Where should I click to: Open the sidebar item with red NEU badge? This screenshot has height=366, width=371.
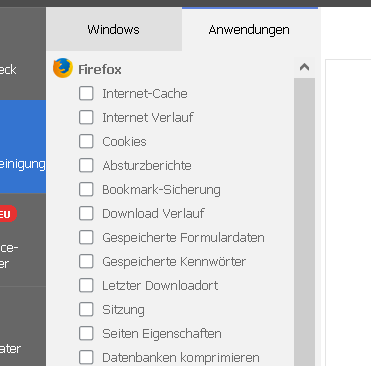(x=23, y=239)
